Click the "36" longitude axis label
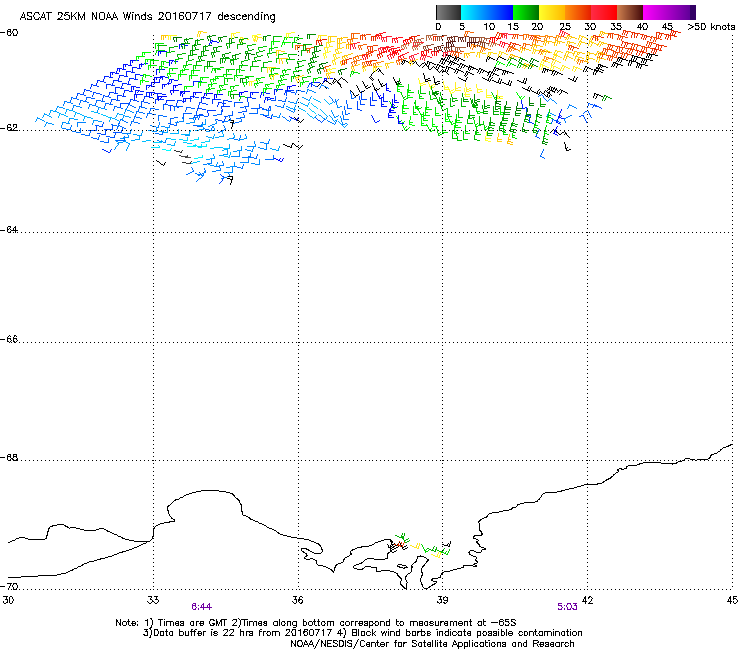Viewport: 740px width, 650px height. click(298, 600)
